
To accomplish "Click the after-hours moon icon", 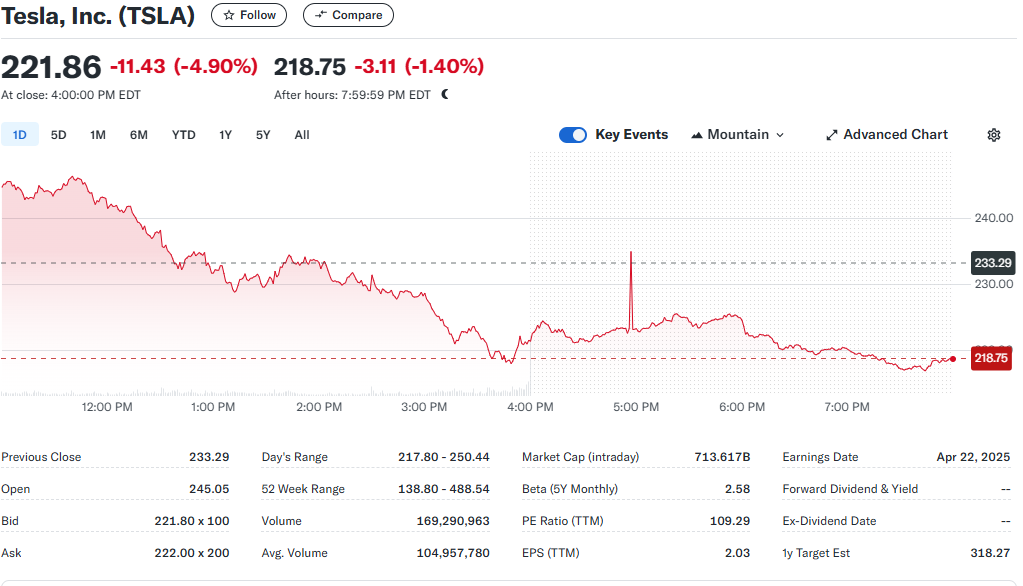I will click(x=445, y=95).
